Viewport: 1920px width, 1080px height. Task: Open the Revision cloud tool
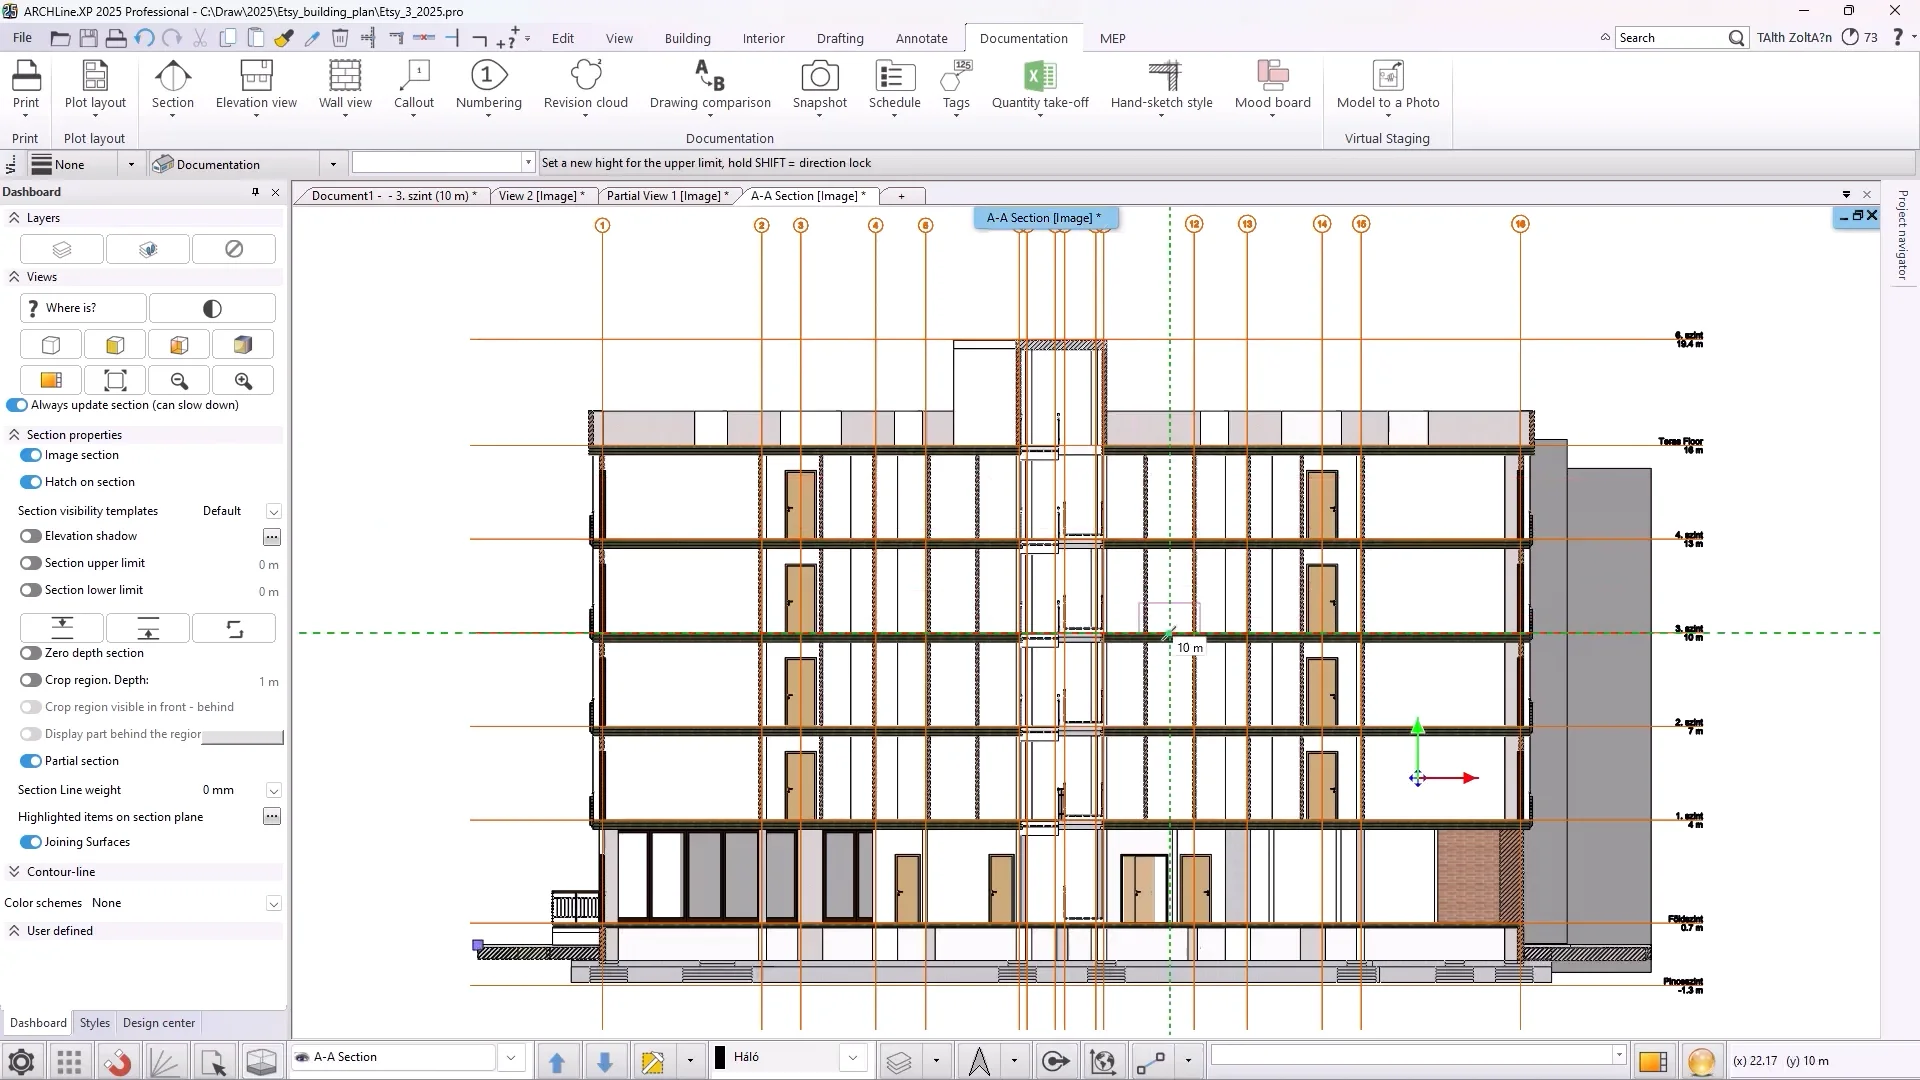[585, 77]
